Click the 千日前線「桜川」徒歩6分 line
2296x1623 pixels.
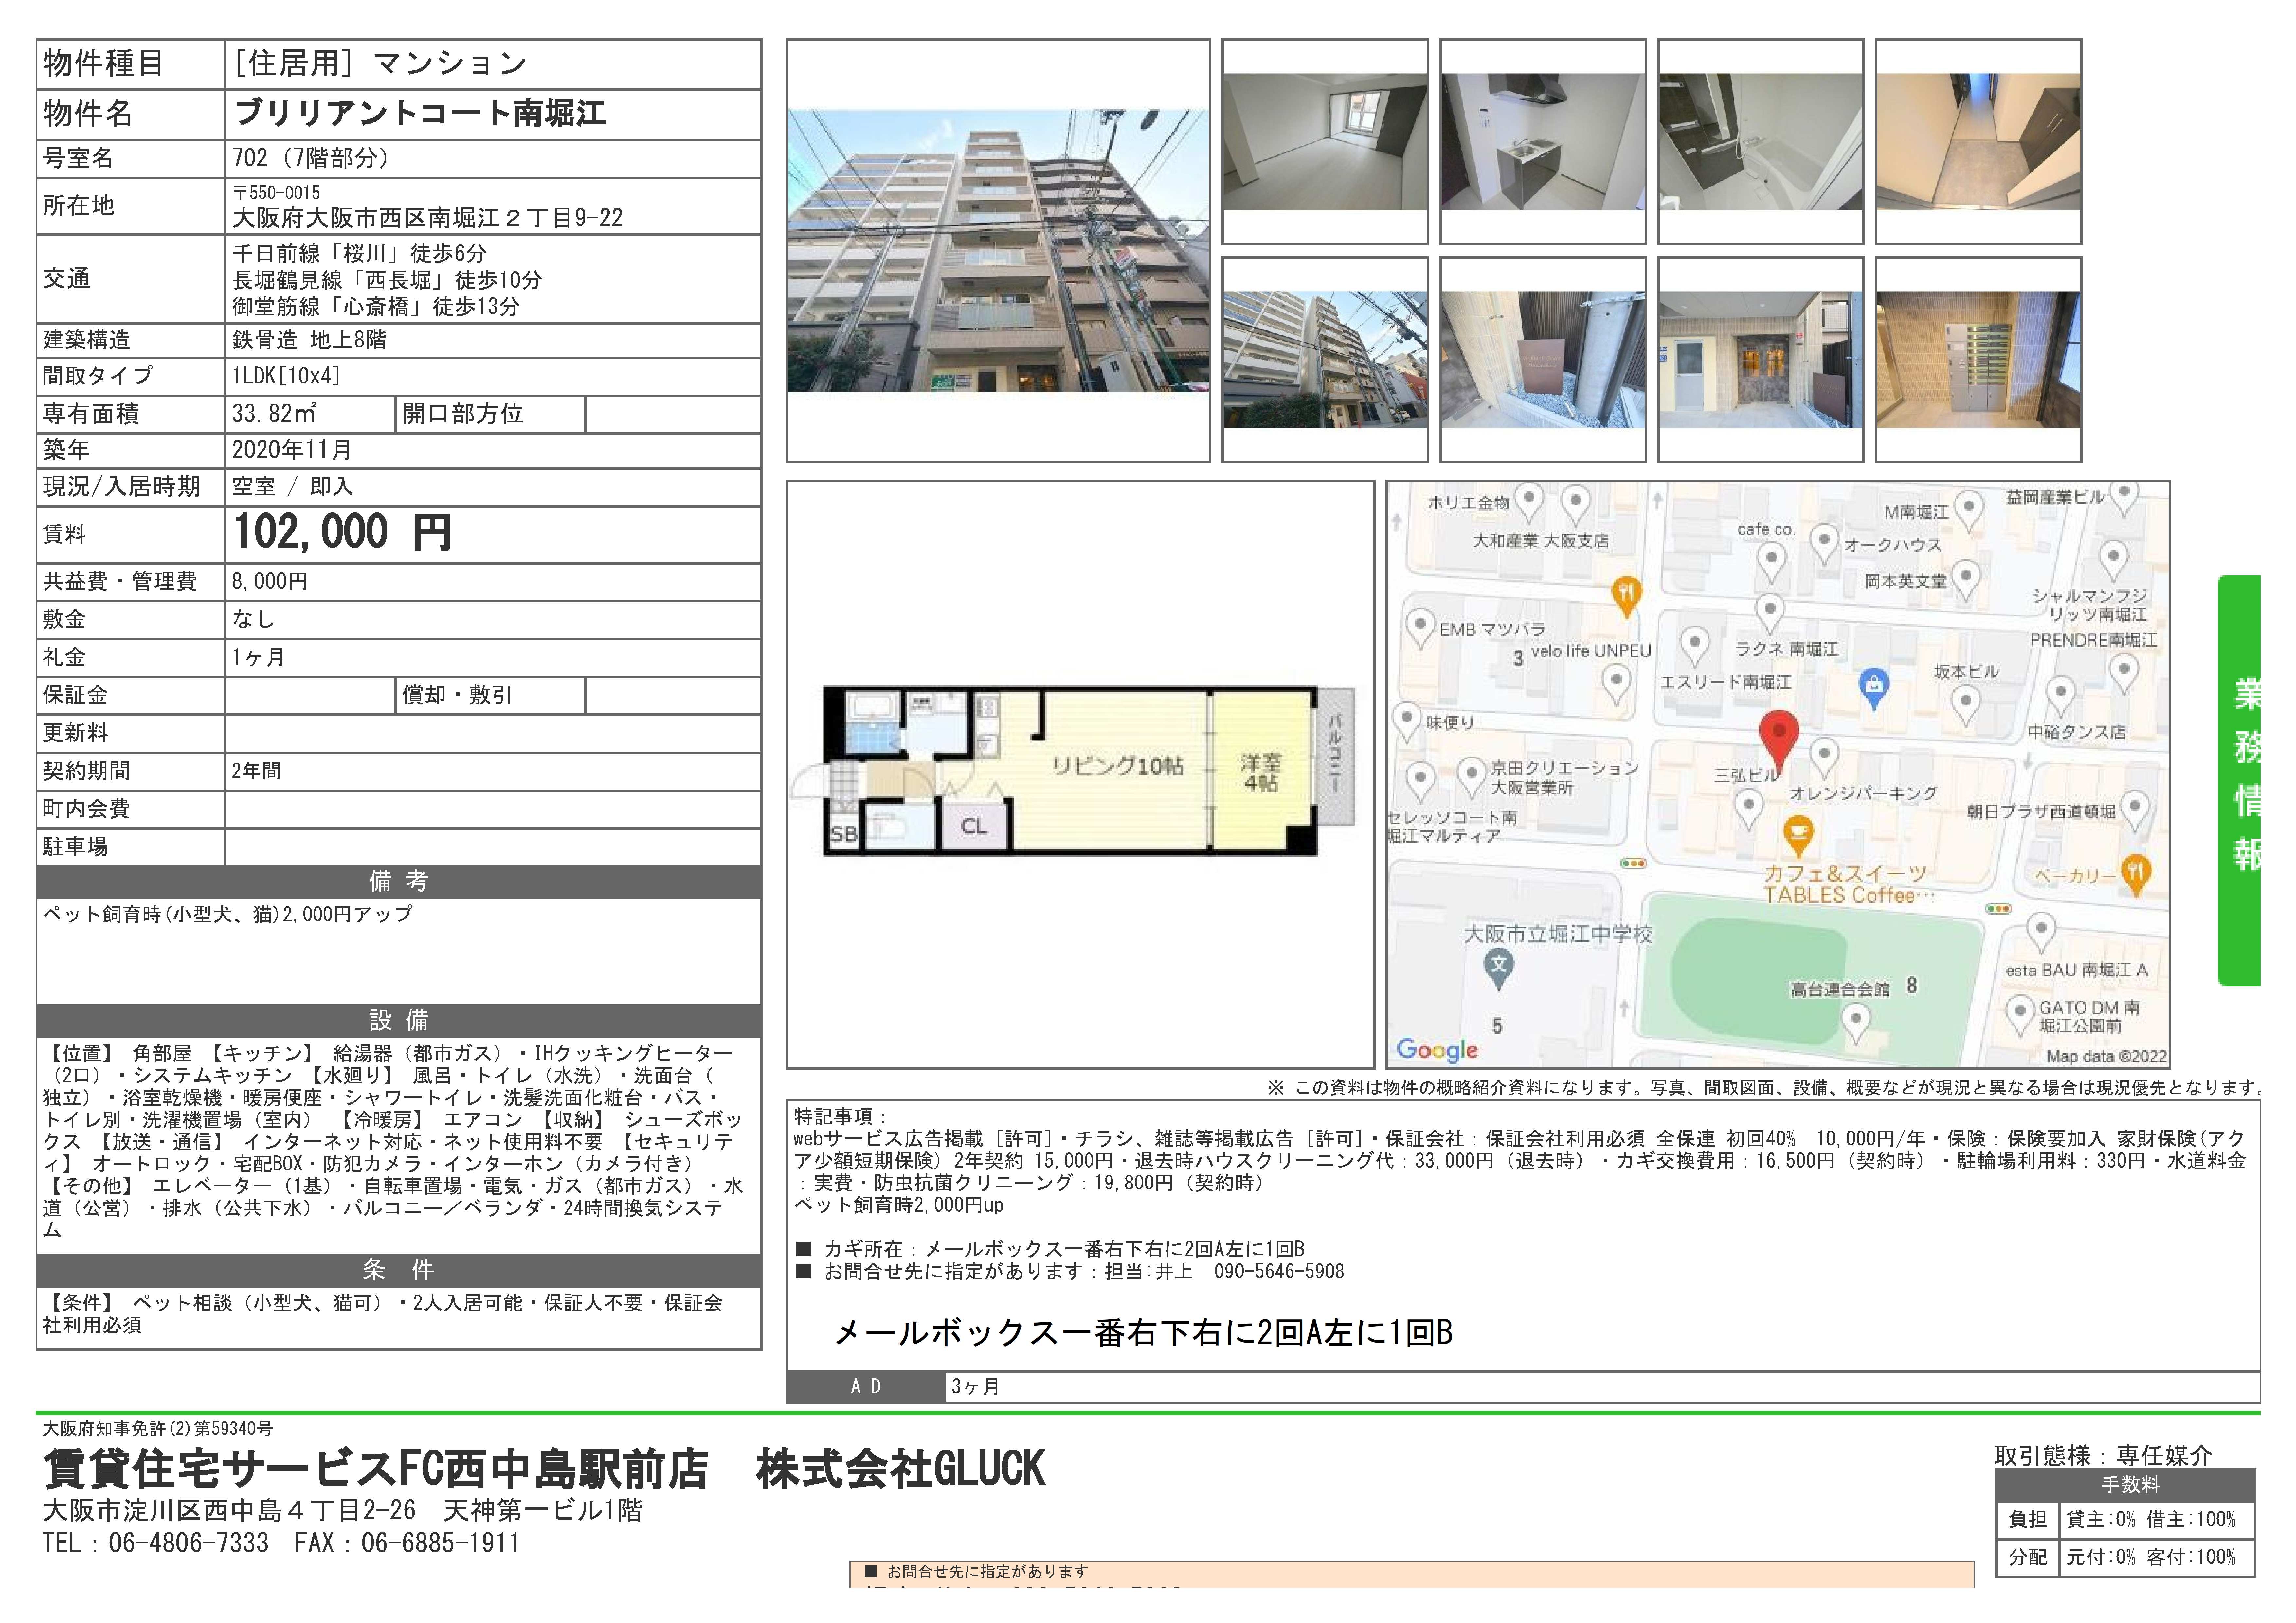click(x=360, y=254)
